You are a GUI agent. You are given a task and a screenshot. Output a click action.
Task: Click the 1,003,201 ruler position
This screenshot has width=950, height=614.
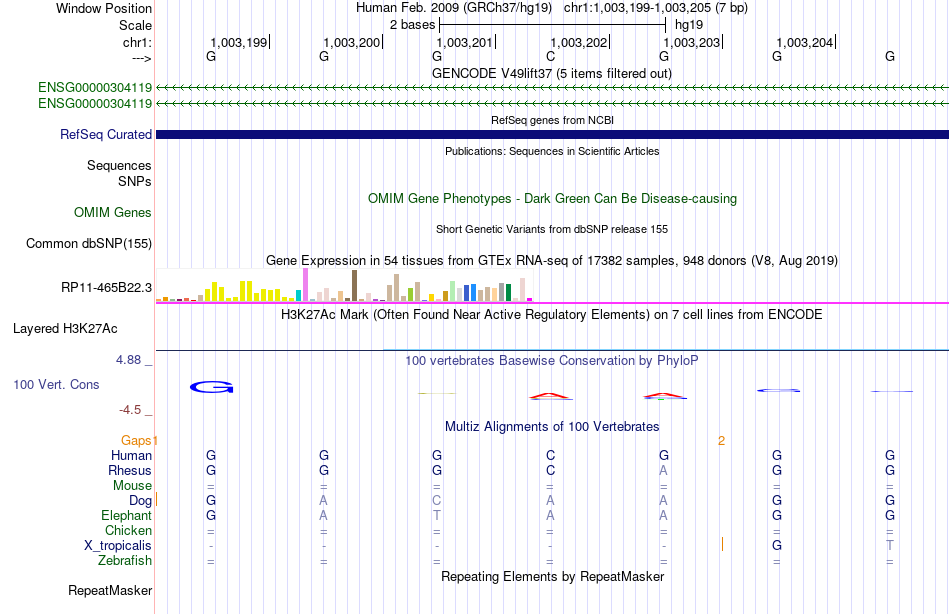coord(465,42)
